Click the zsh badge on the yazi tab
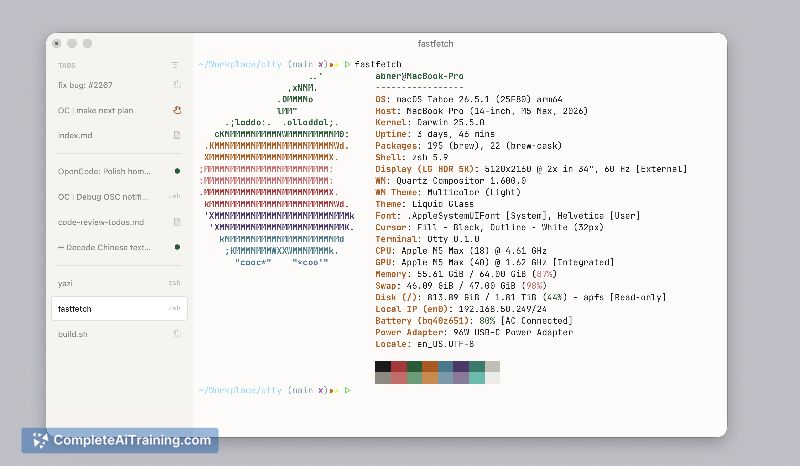The height and width of the screenshot is (466, 800). (174, 283)
